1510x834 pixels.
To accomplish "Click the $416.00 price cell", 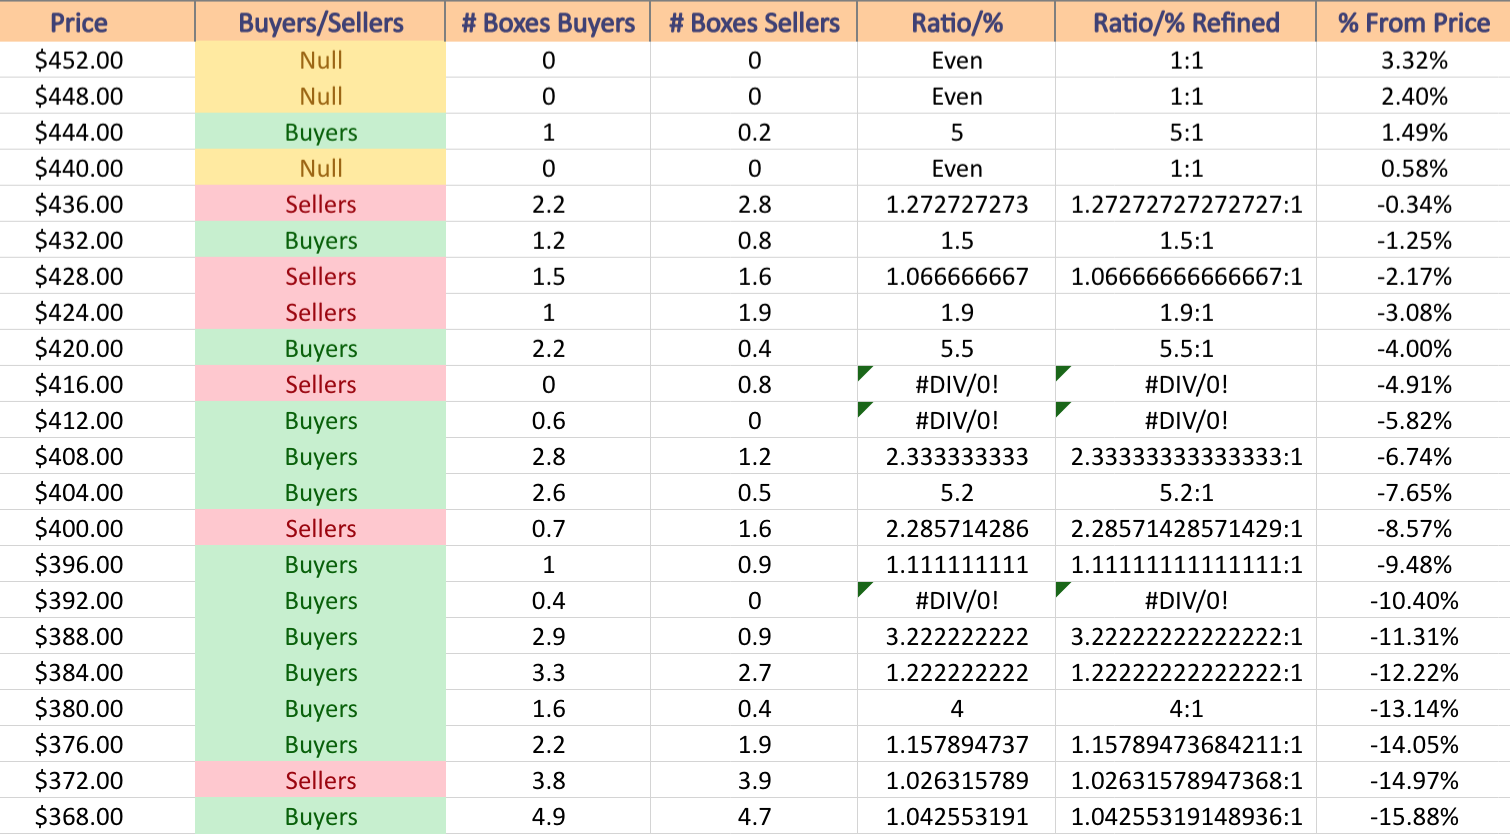I will (97, 384).
